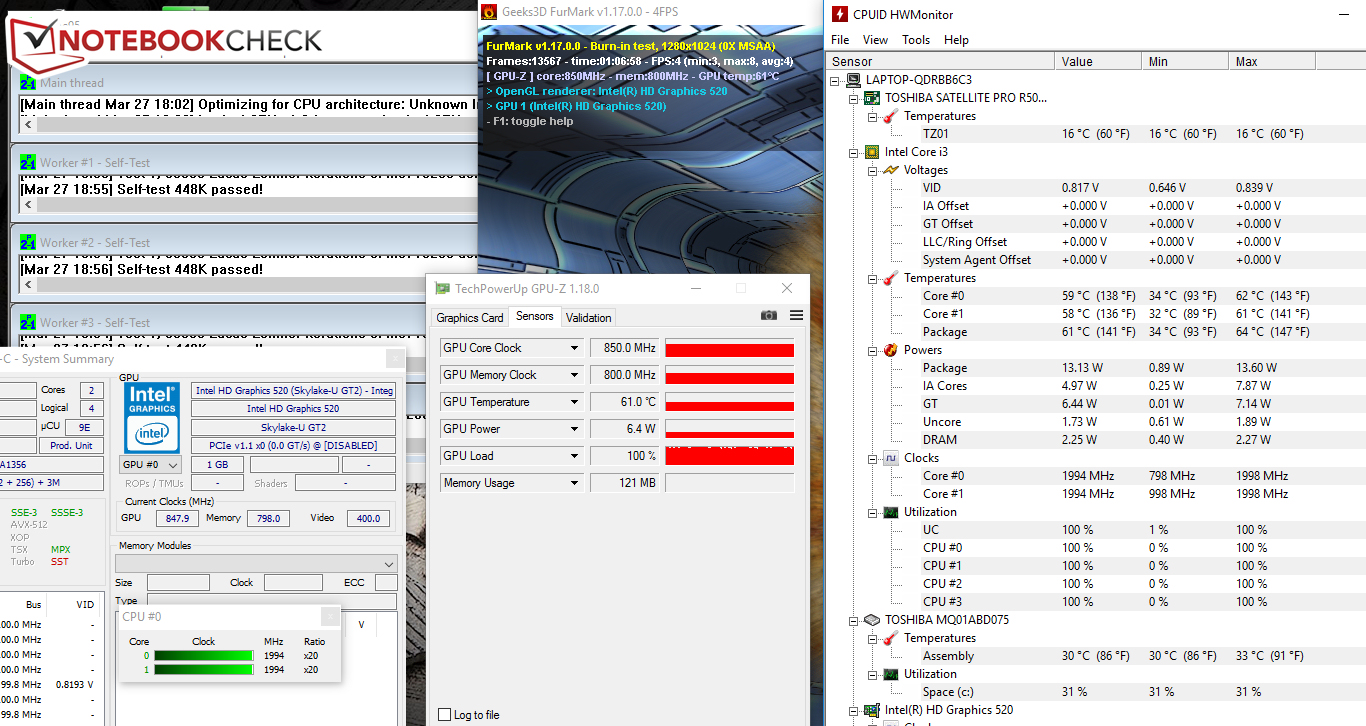This screenshot has width=1366, height=726.
Task: Switch to GPU-Z Validation tab
Action: point(588,317)
